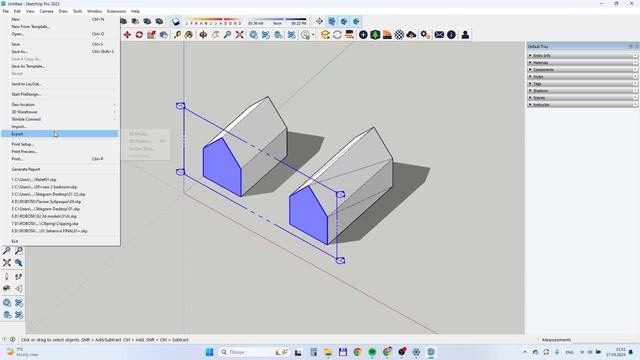640x360 pixels.
Task: Toggle Display Section Cuts in top toolbar
Action: tap(344, 21)
